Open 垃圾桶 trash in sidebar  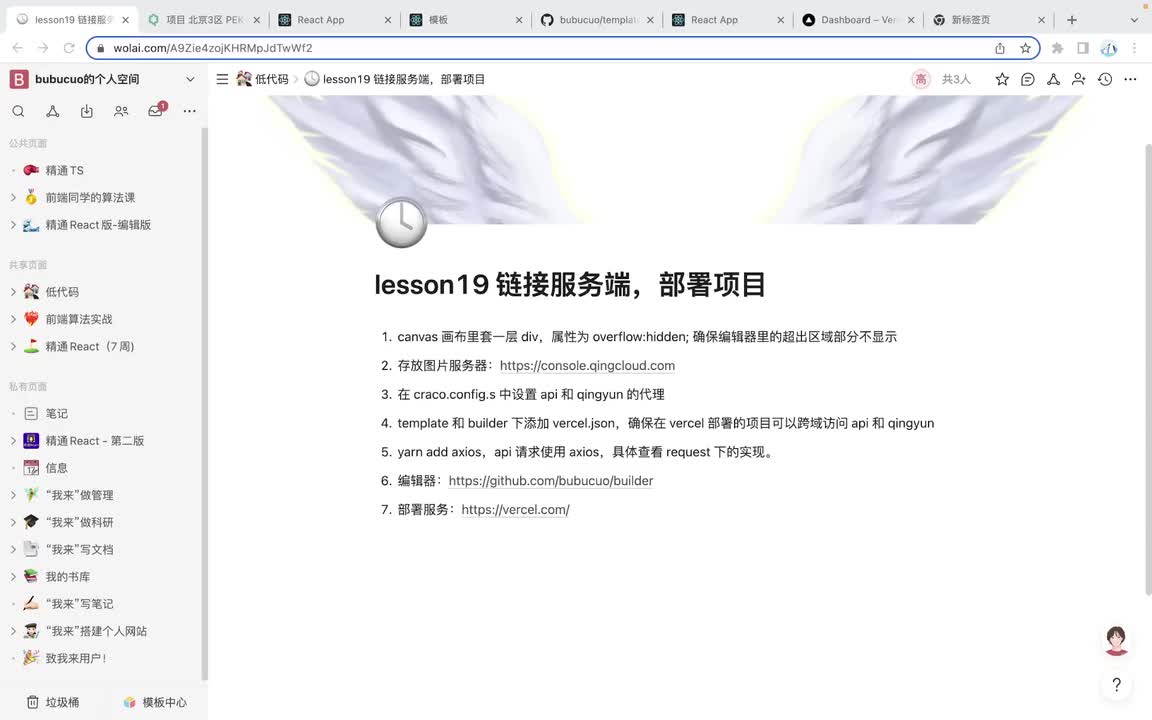coord(53,702)
